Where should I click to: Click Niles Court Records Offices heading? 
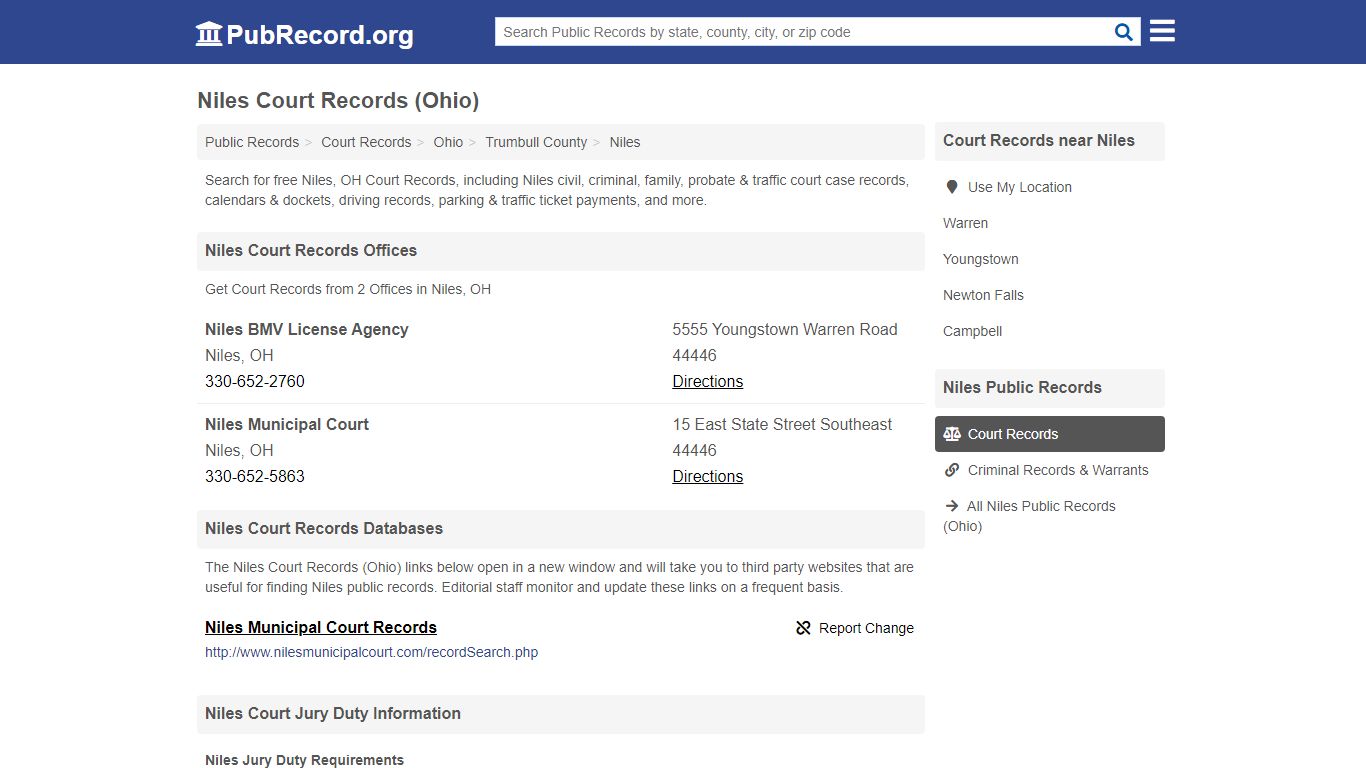311,250
